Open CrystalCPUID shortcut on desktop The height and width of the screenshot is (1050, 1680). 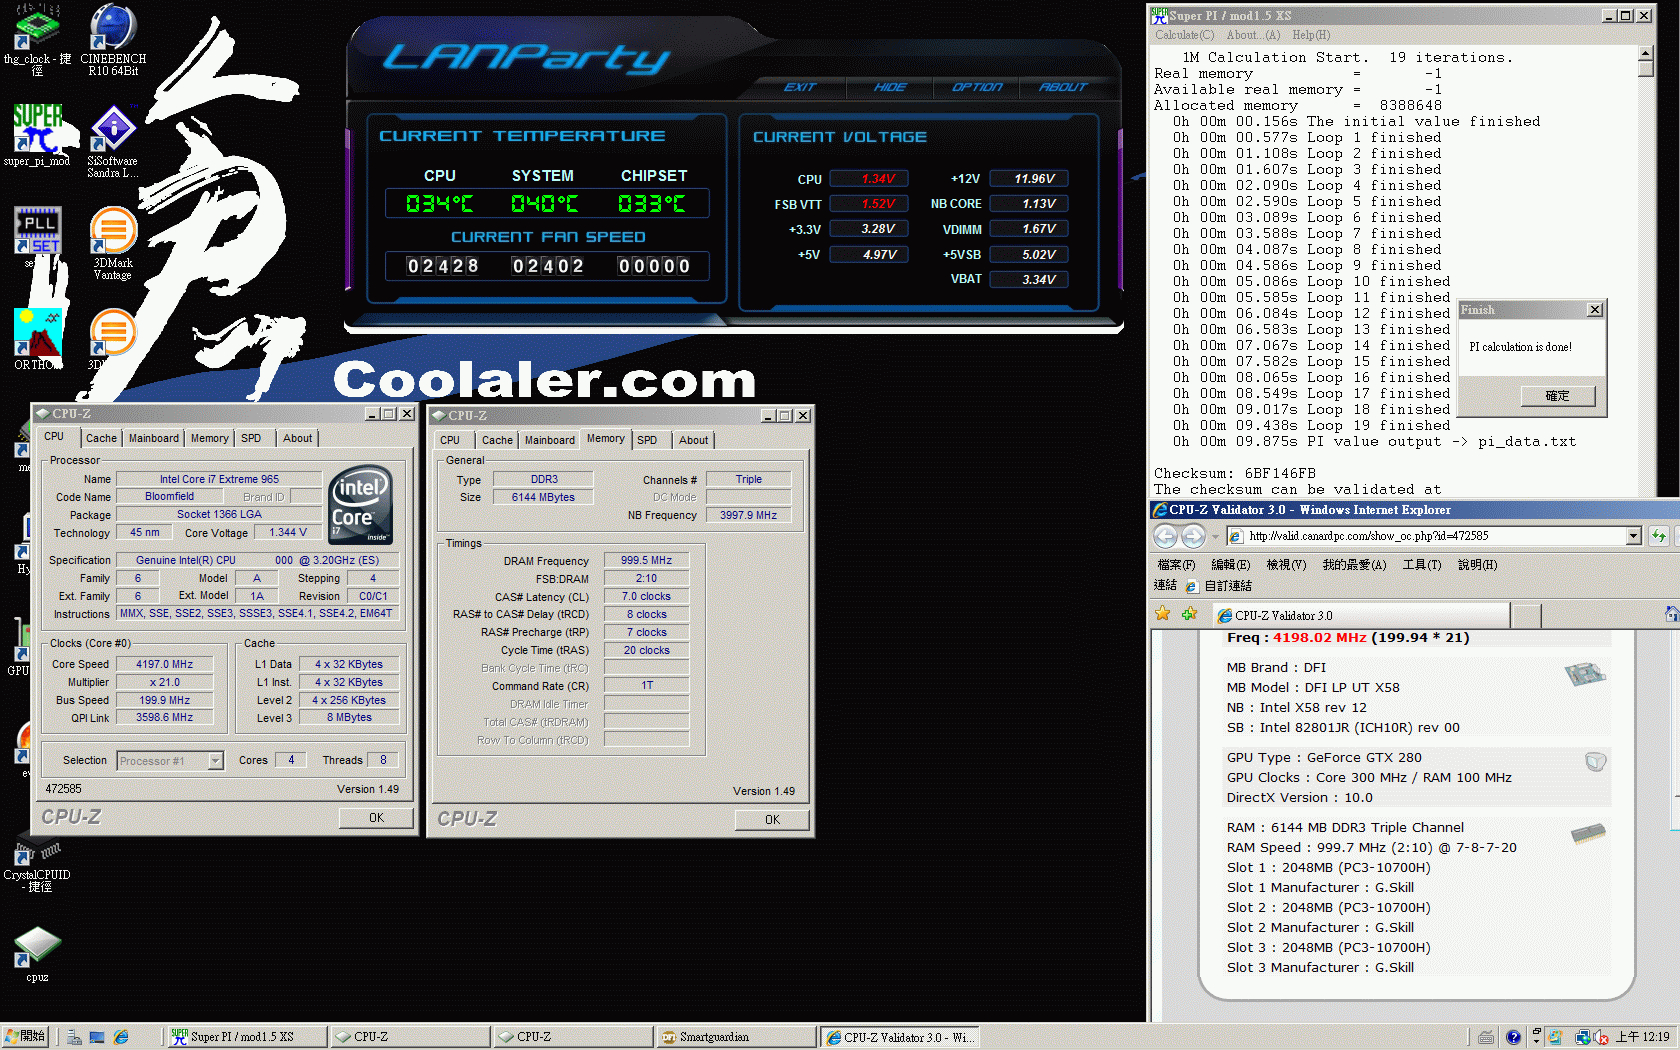(x=37, y=866)
